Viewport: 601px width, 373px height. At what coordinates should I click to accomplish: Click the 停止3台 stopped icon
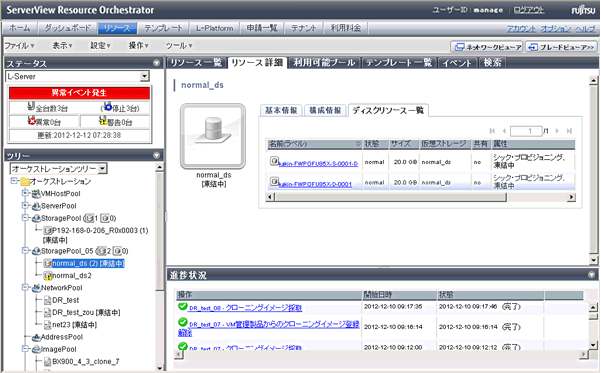click(x=108, y=107)
